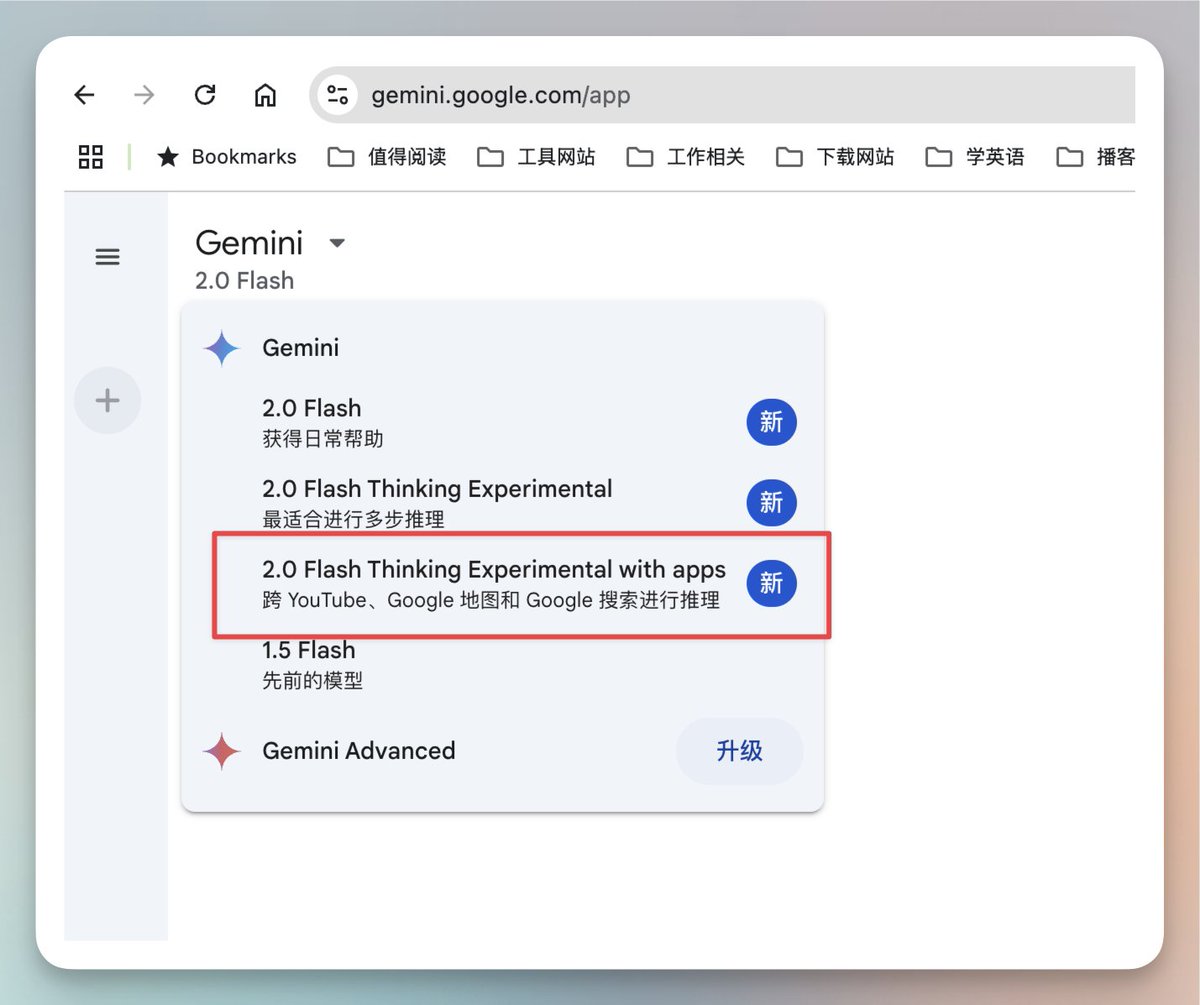Viewport: 1200px width, 1005px height.
Task: Open the 工具网站 bookmark folder
Action: tap(536, 156)
